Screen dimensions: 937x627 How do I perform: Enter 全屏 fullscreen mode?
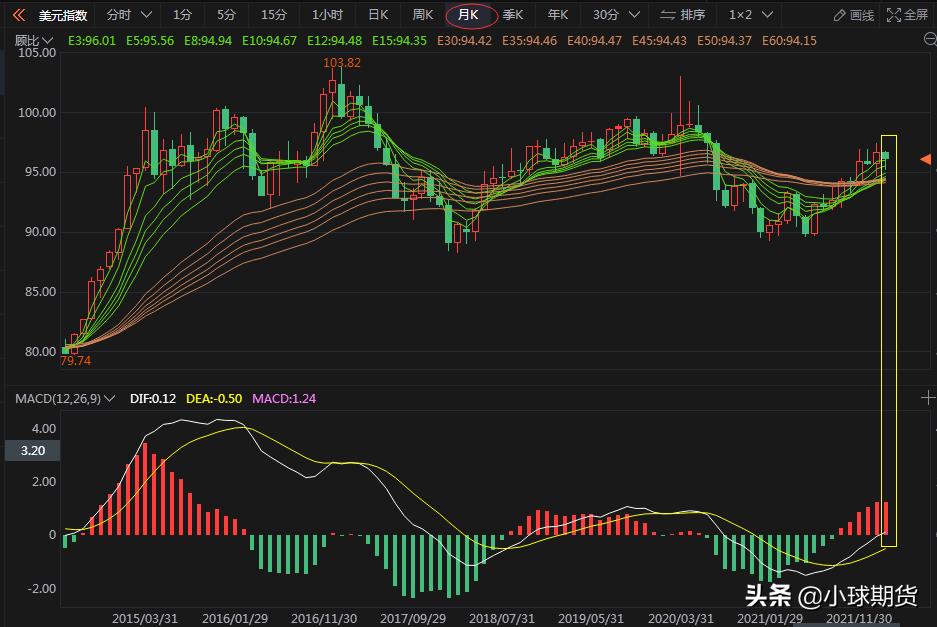click(x=907, y=16)
